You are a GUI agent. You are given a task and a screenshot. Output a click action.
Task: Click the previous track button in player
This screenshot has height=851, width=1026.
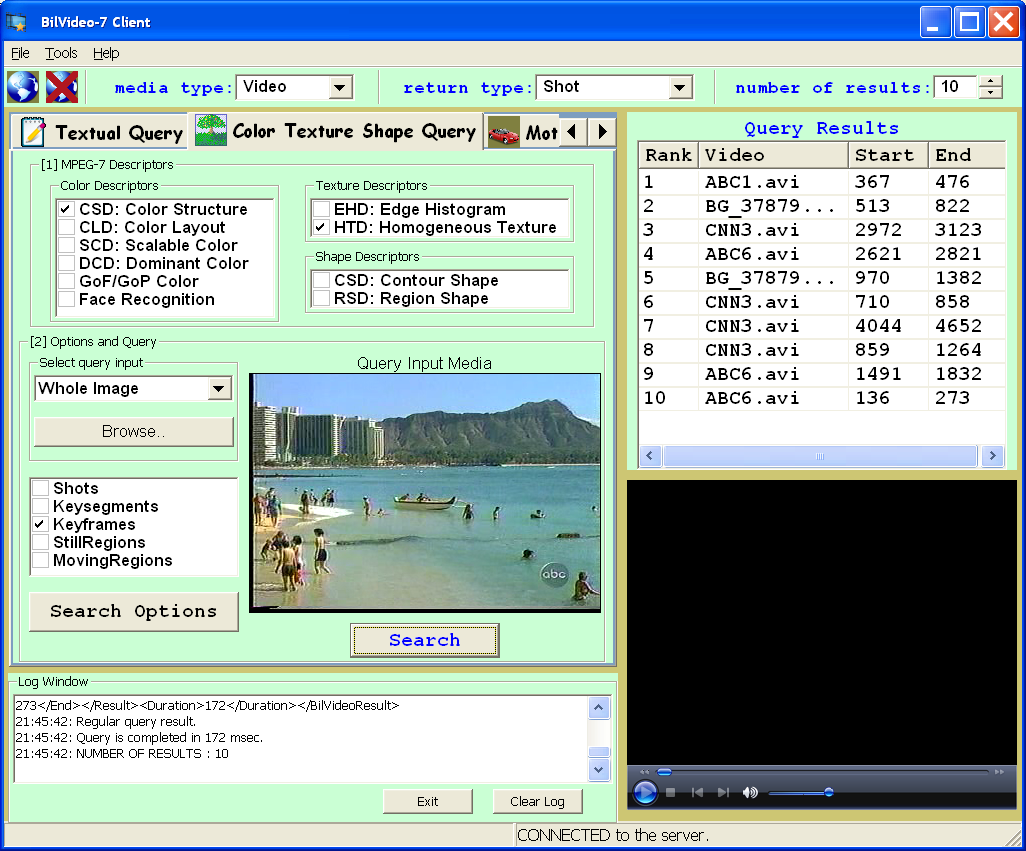[697, 792]
